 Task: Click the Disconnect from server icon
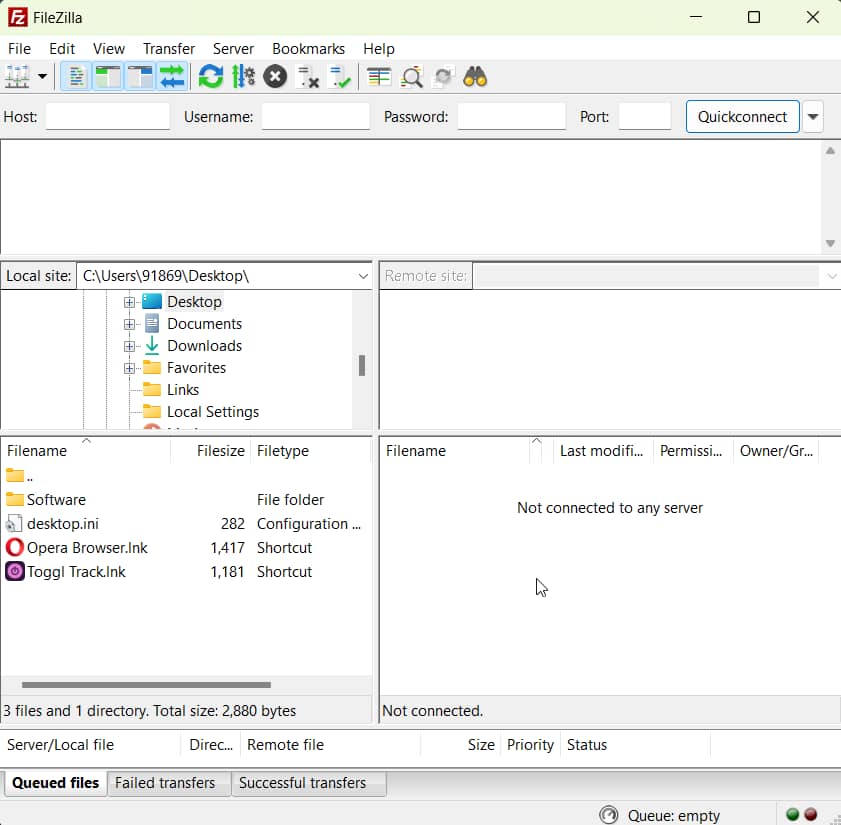308,76
